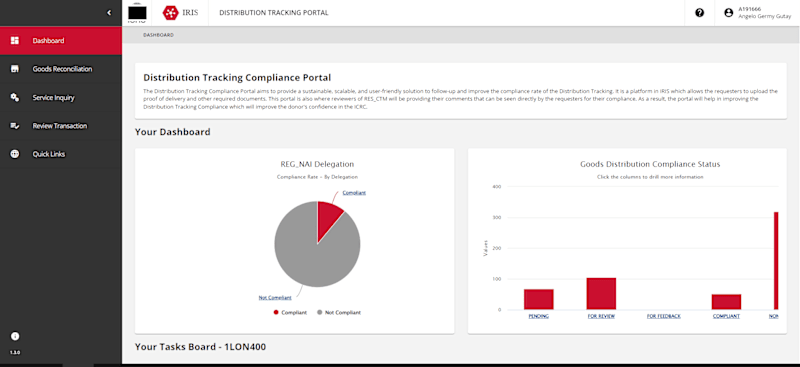
Task: Select the red Compliant pie slice
Action: tap(328, 218)
